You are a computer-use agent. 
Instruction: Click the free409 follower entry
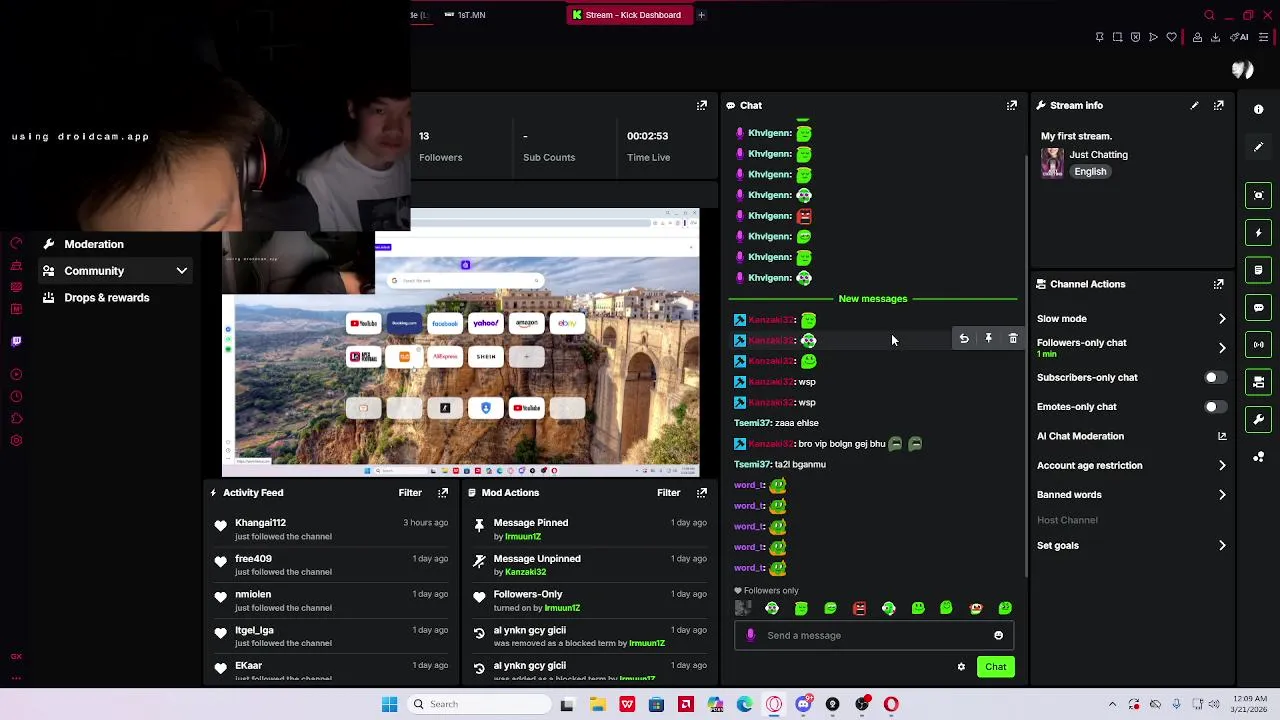click(x=330, y=565)
